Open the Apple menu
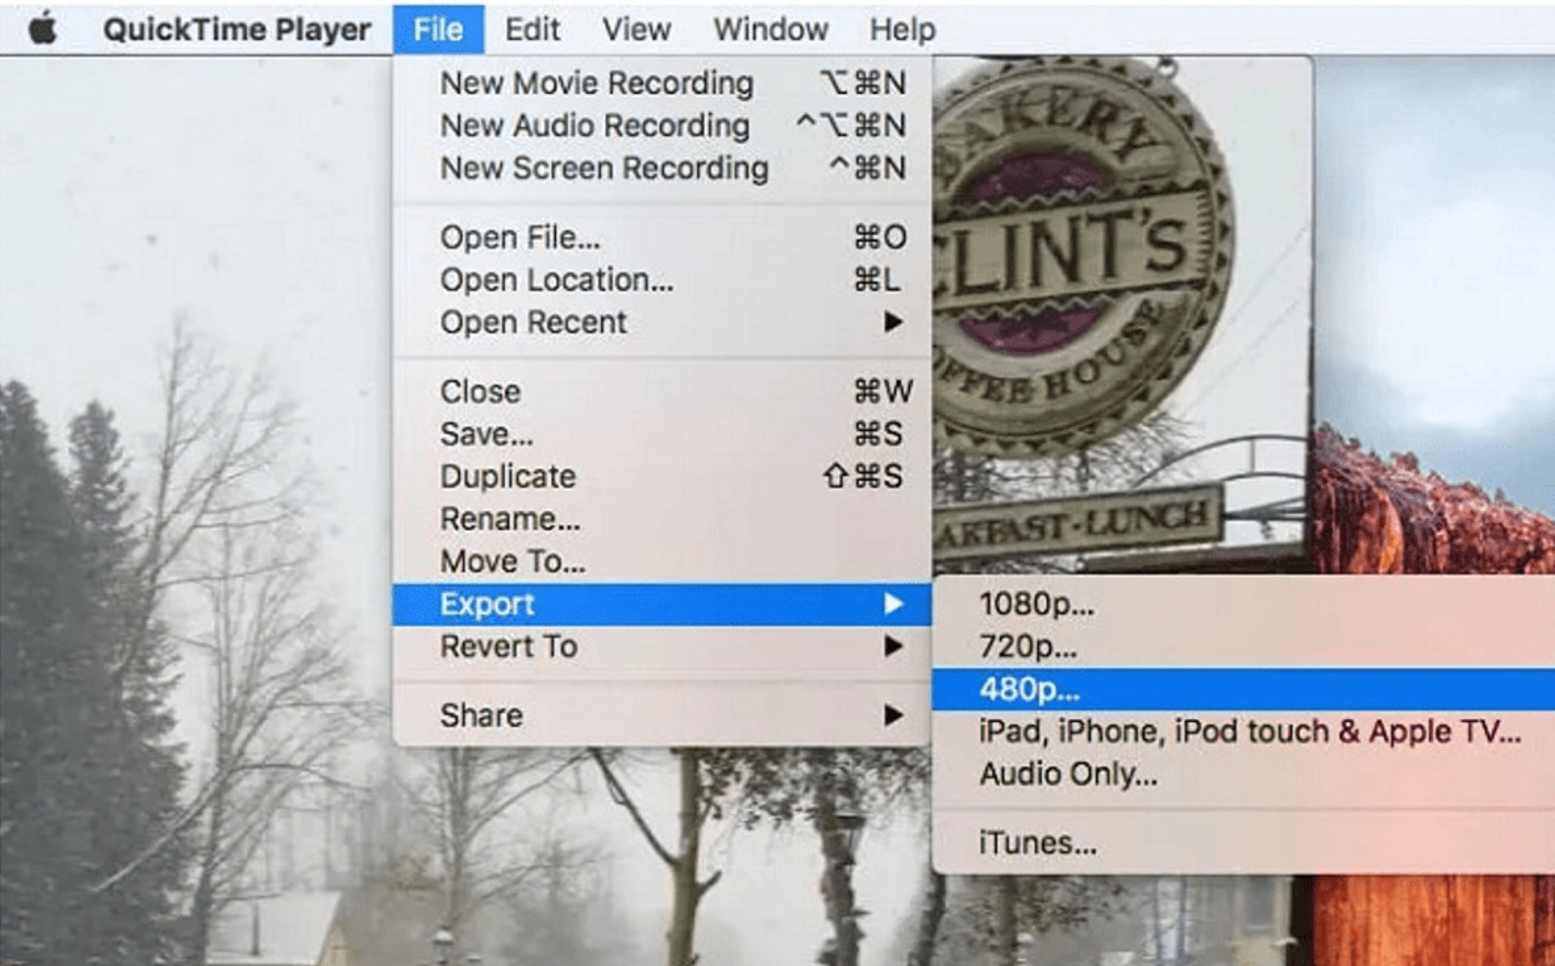 pyautogui.click(x=42, y=29)
